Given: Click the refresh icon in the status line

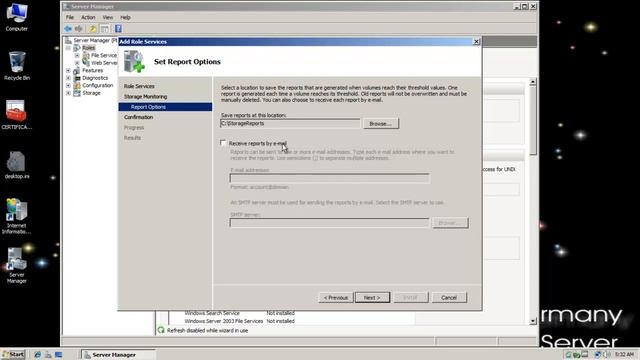Looking at the screenshot, I should click(x=161, y=330).
